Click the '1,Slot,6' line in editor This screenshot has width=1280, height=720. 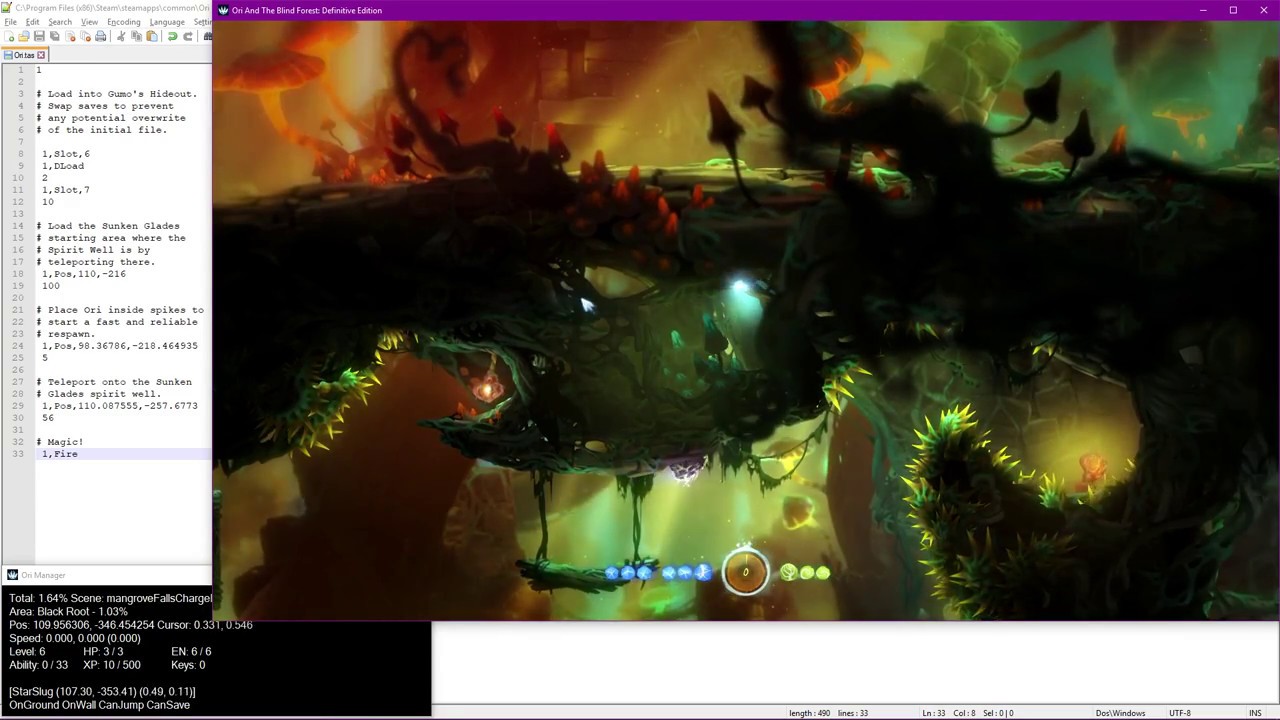(x=66, y=154)
